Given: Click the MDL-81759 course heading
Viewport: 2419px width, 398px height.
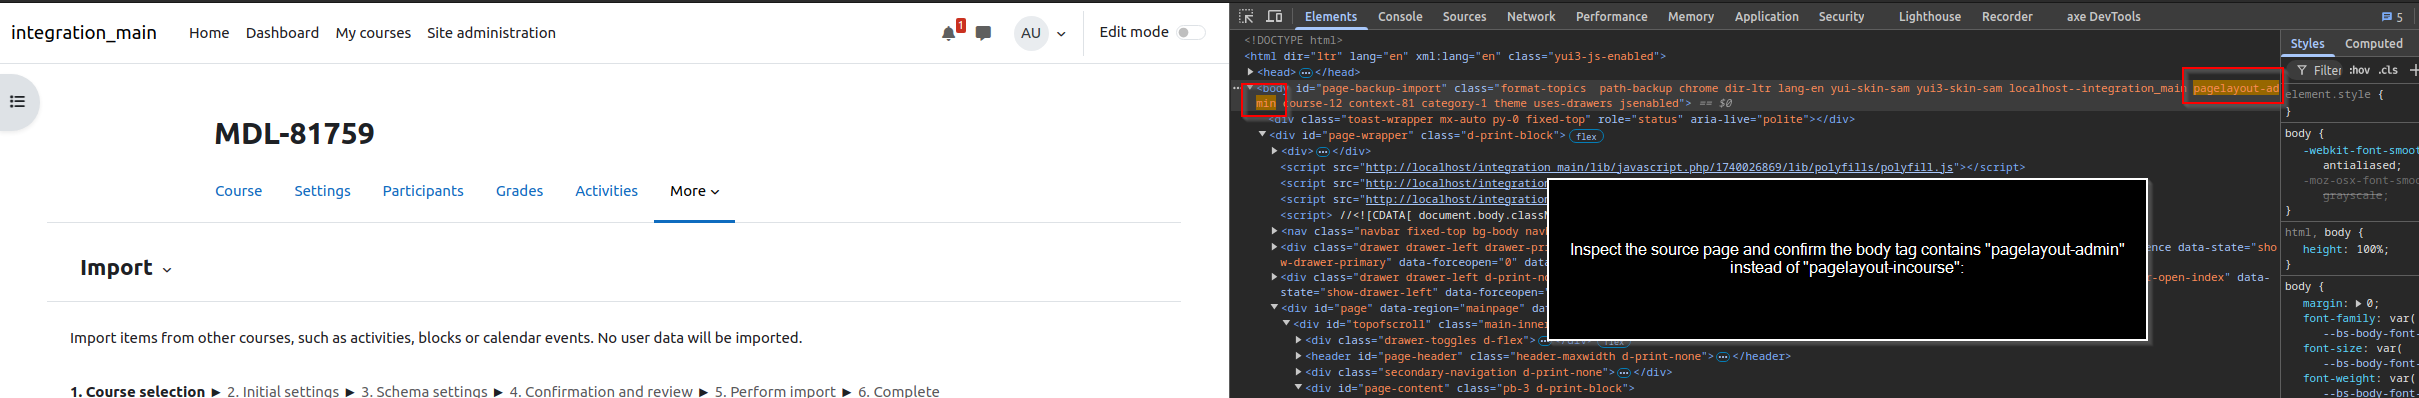Looking at the screenshot, I should tap(294, 134).
